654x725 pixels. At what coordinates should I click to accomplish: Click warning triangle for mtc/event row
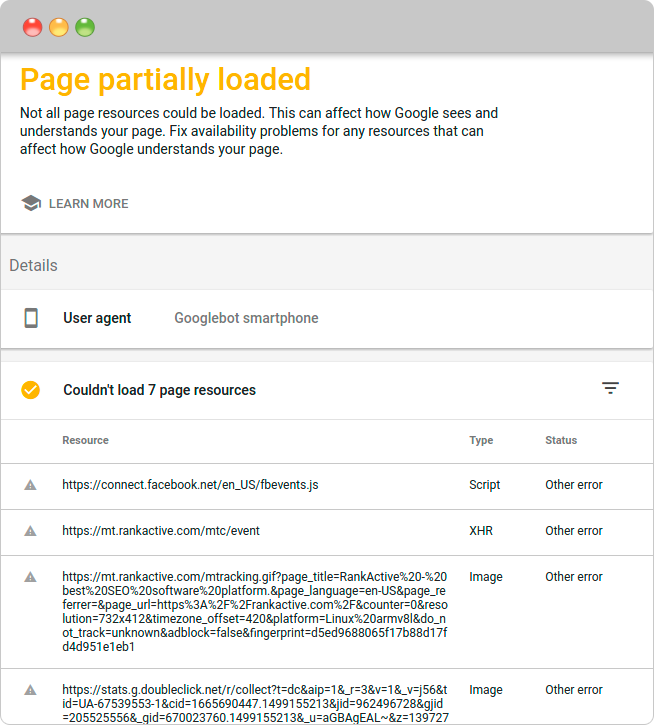(30, 531)
